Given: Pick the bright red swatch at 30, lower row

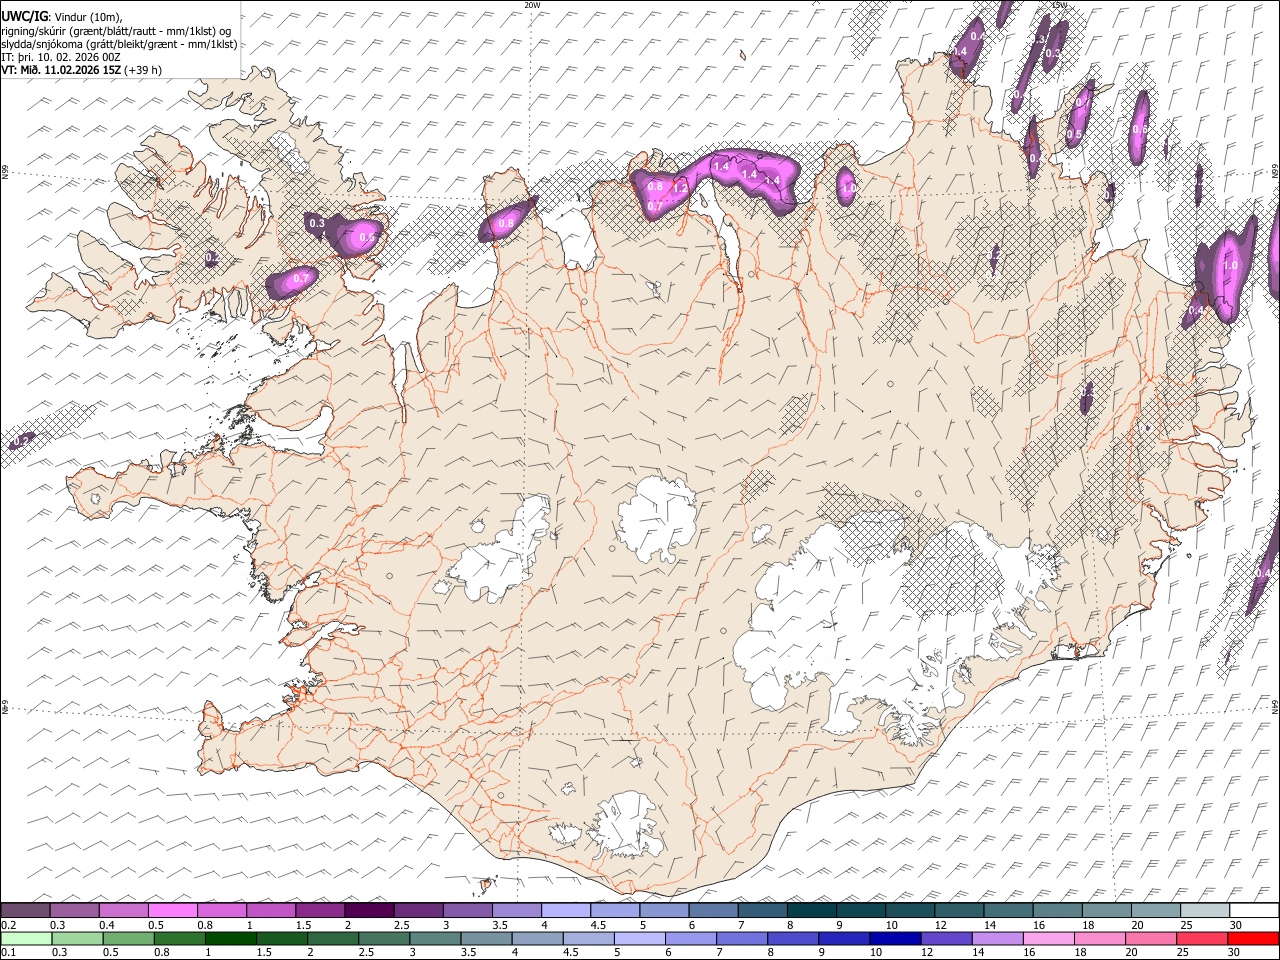Looking at the screenshot, I should 1253,938.
